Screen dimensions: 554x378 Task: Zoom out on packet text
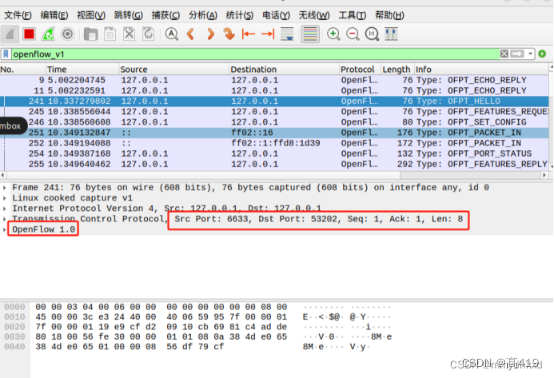pyautogui.click(x=353, y=34)
